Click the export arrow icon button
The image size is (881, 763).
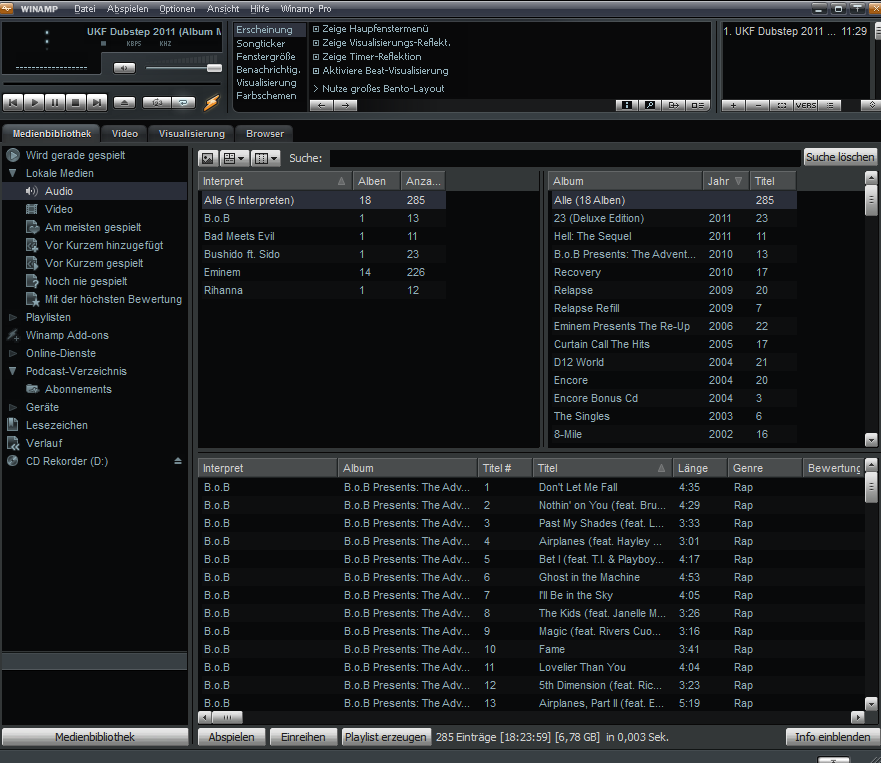[674, 105]
